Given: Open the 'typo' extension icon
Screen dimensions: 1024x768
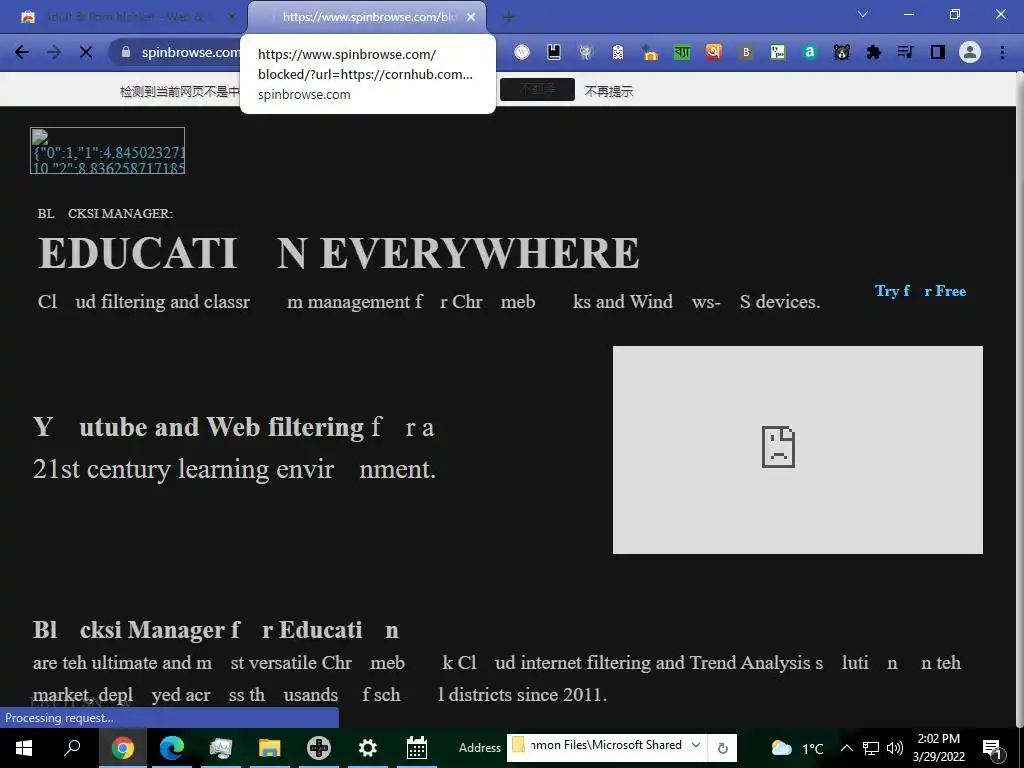Looking at the screenshot, I should [x=778, y=52].
